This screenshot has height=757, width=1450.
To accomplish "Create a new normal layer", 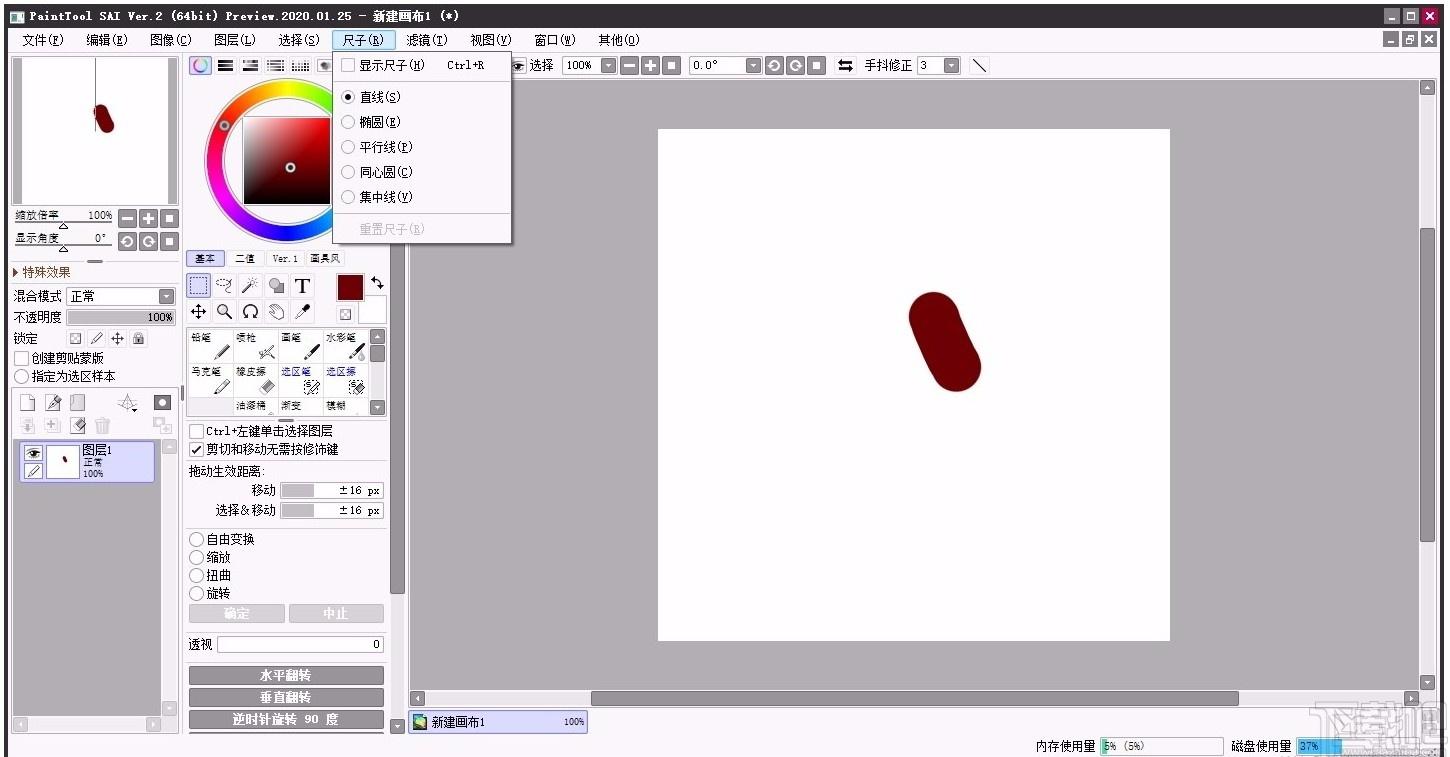I will tap(28, 402).
